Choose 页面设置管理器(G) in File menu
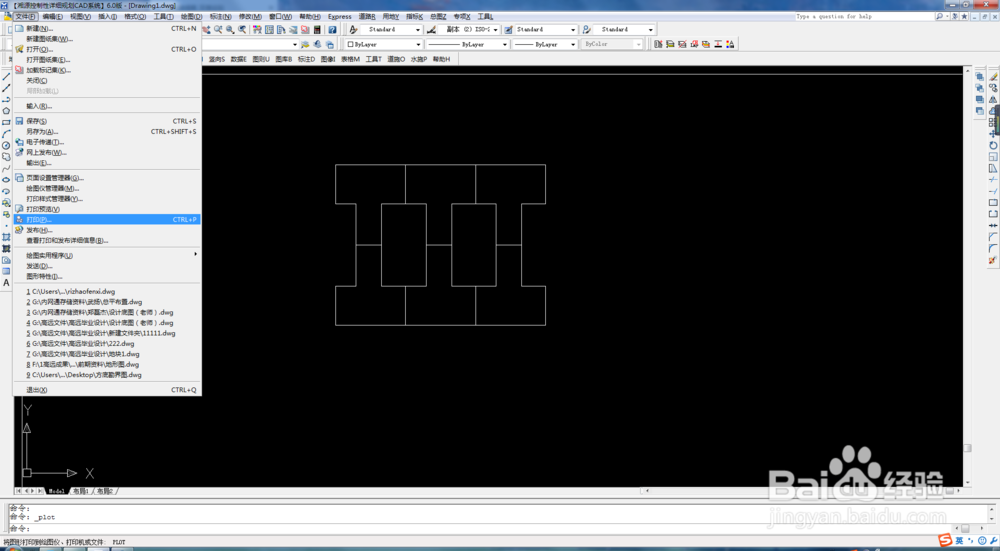Image resolution: width=1000 pixels, height=551 pixels. pos(107,178)
